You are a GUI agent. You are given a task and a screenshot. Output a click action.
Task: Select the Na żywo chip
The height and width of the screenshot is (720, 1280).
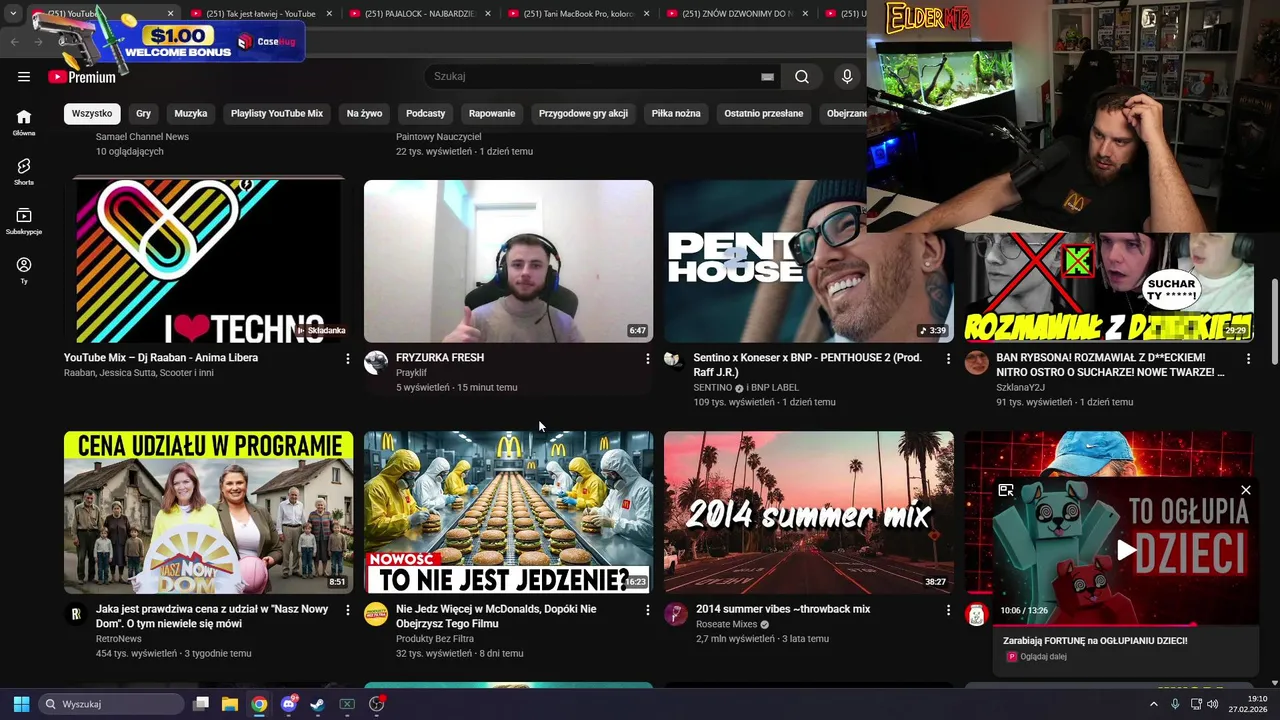click(x=364, y=113)
